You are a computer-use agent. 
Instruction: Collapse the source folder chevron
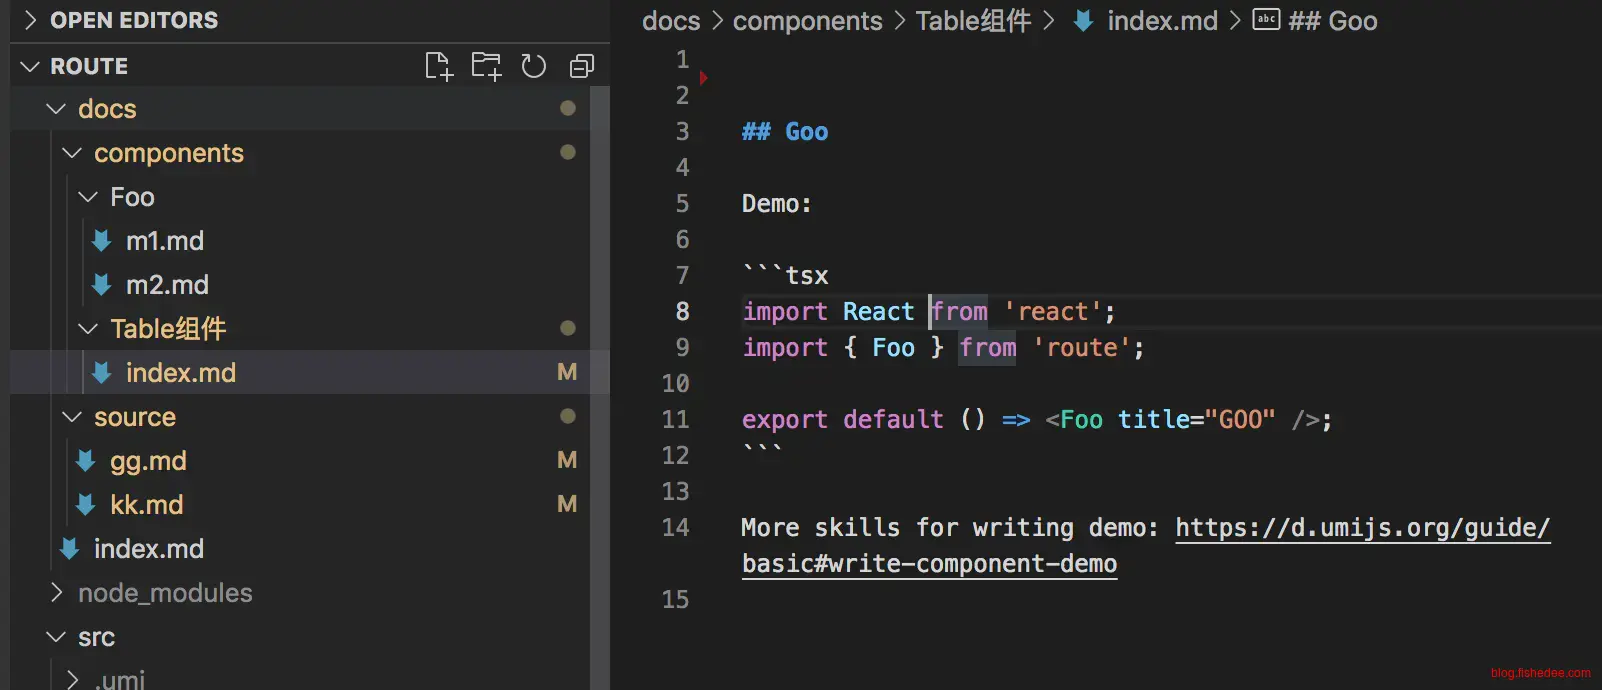(x=72, y=417)
